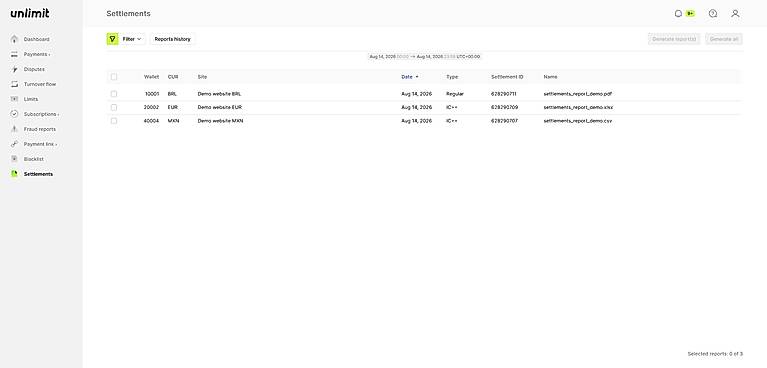Viewport: 767px width, 368px height.
Task: Click the unlimit logo
Action: [30, 13]
